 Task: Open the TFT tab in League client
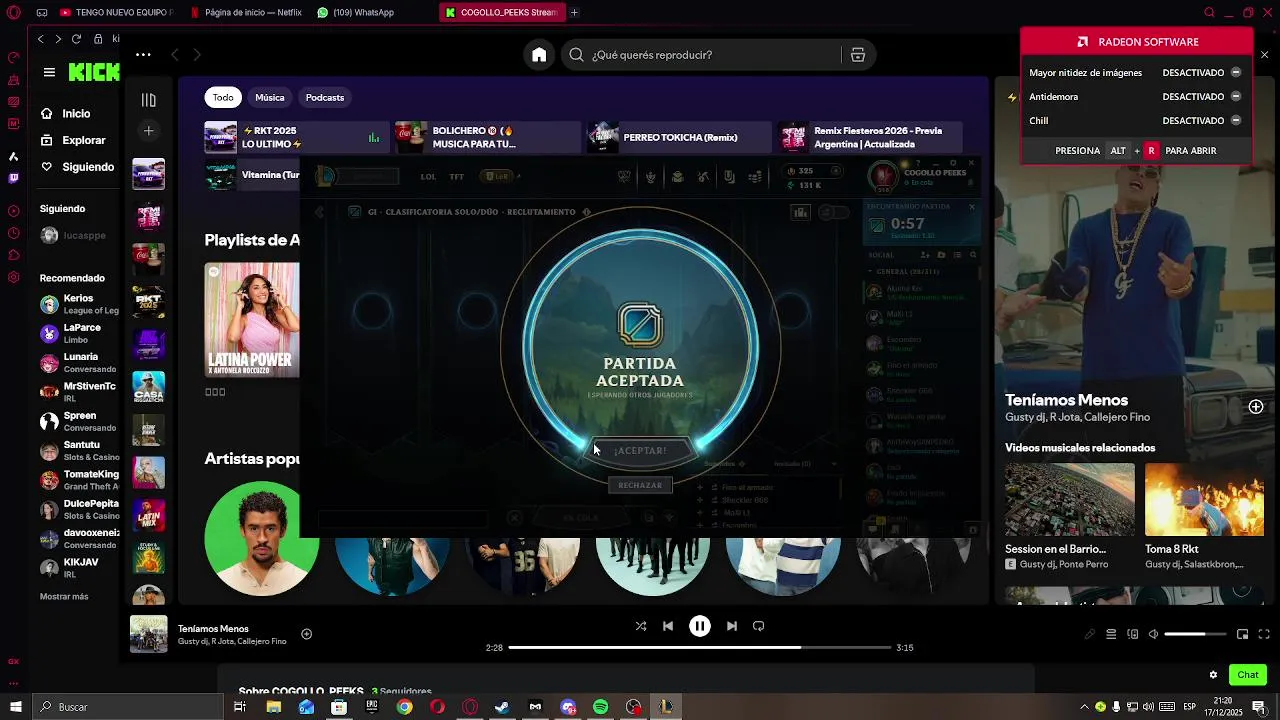click(x=457, y=177)
